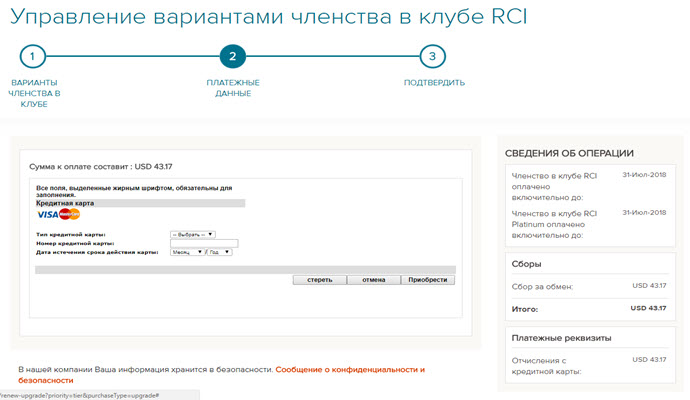Click 'Дата истечения срока действия карты' label
This screenshot has width=690, height=400.
tap(97, 252)
